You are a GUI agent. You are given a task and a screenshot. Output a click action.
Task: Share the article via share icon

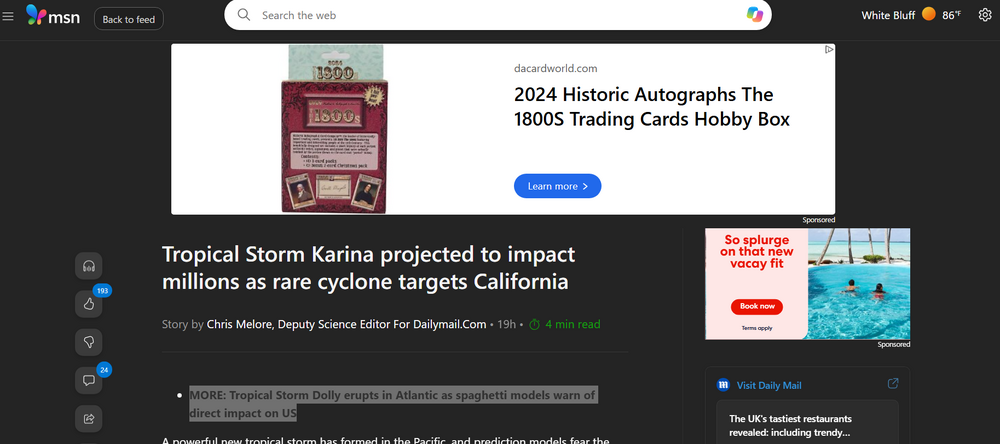(89, 419)
